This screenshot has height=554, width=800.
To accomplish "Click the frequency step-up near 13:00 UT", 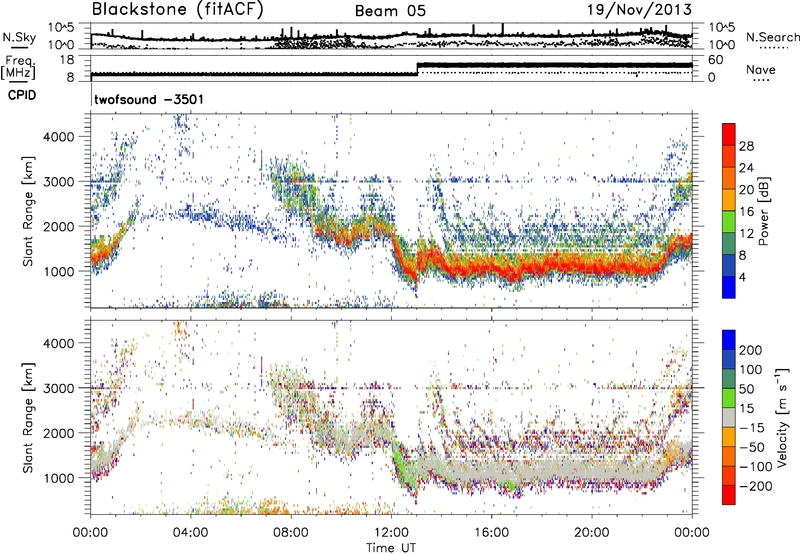I will point(417,69).
